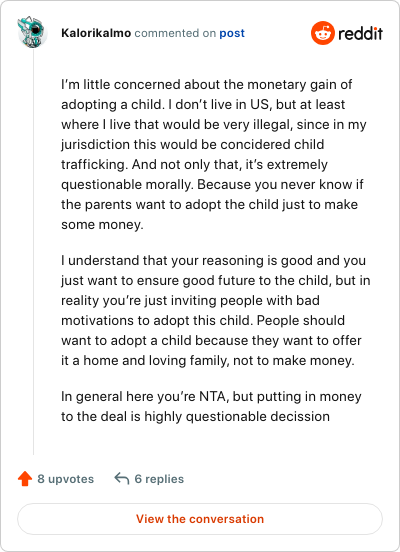
Task: Click the "8 upvotes" count
Action: 65,479
